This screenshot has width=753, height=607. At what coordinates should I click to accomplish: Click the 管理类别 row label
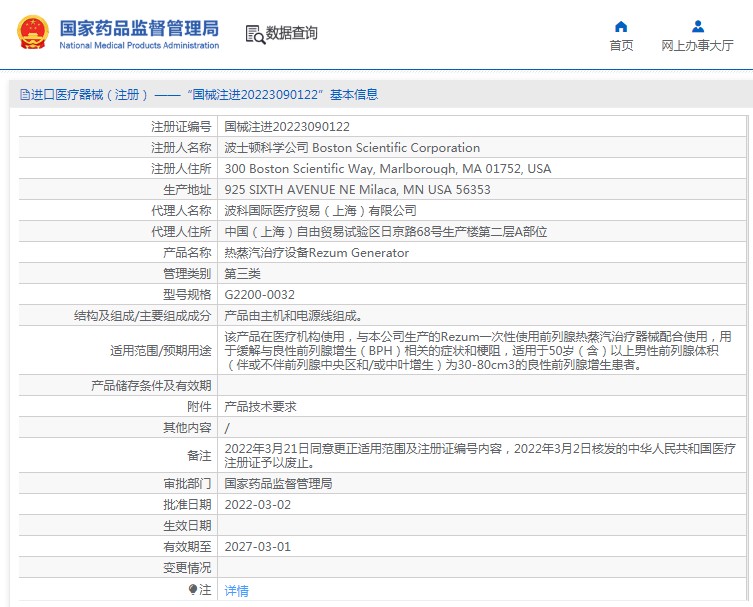point(187,274)
